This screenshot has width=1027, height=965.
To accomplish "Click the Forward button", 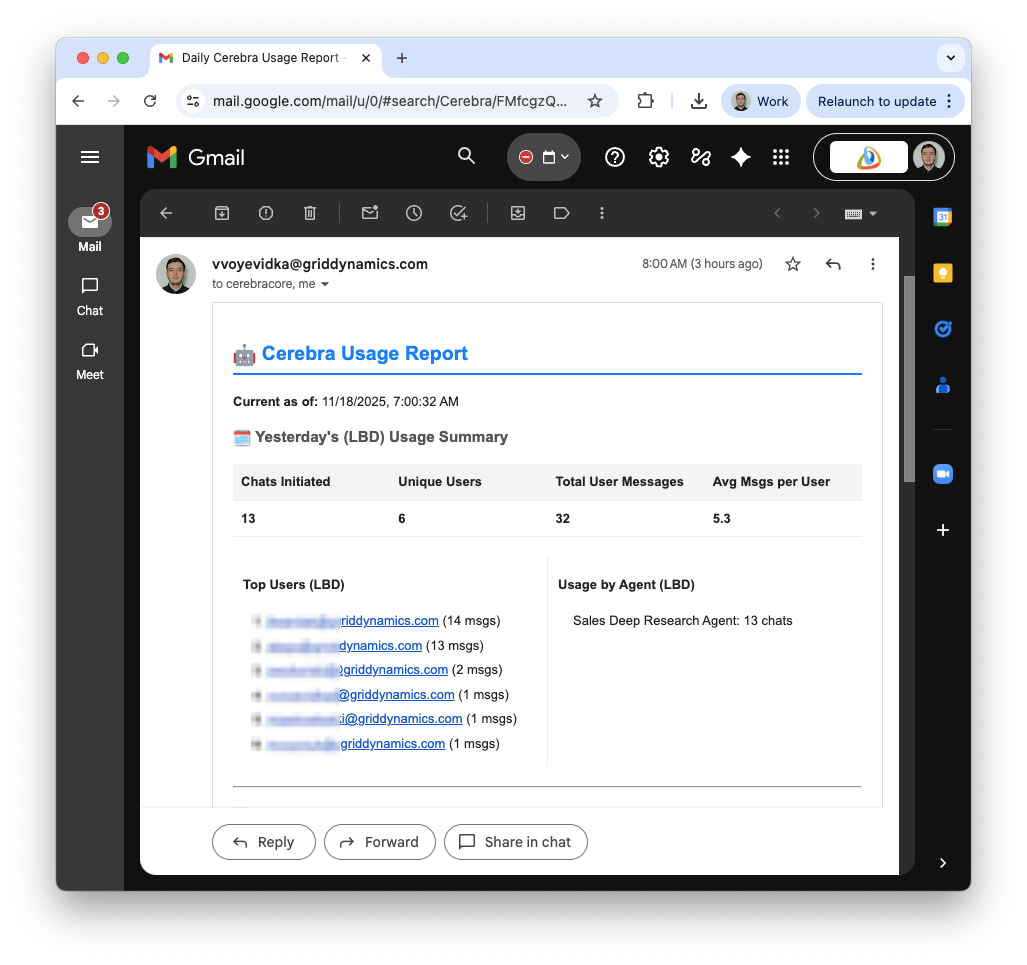I will click(380, 842).
